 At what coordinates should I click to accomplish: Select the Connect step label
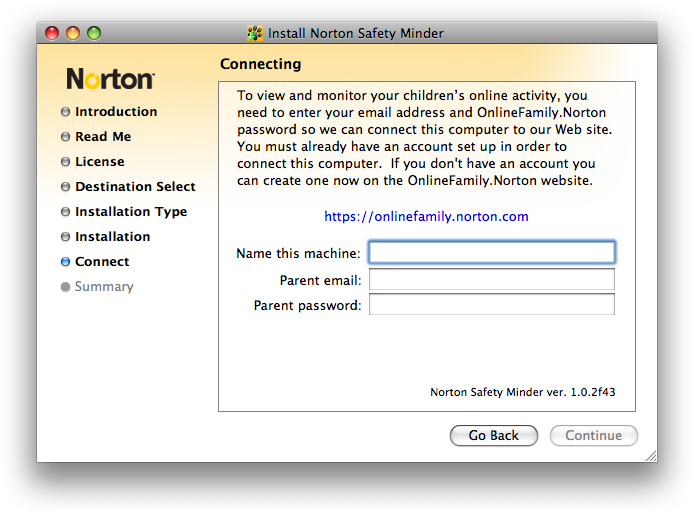[x=102, y=262]
